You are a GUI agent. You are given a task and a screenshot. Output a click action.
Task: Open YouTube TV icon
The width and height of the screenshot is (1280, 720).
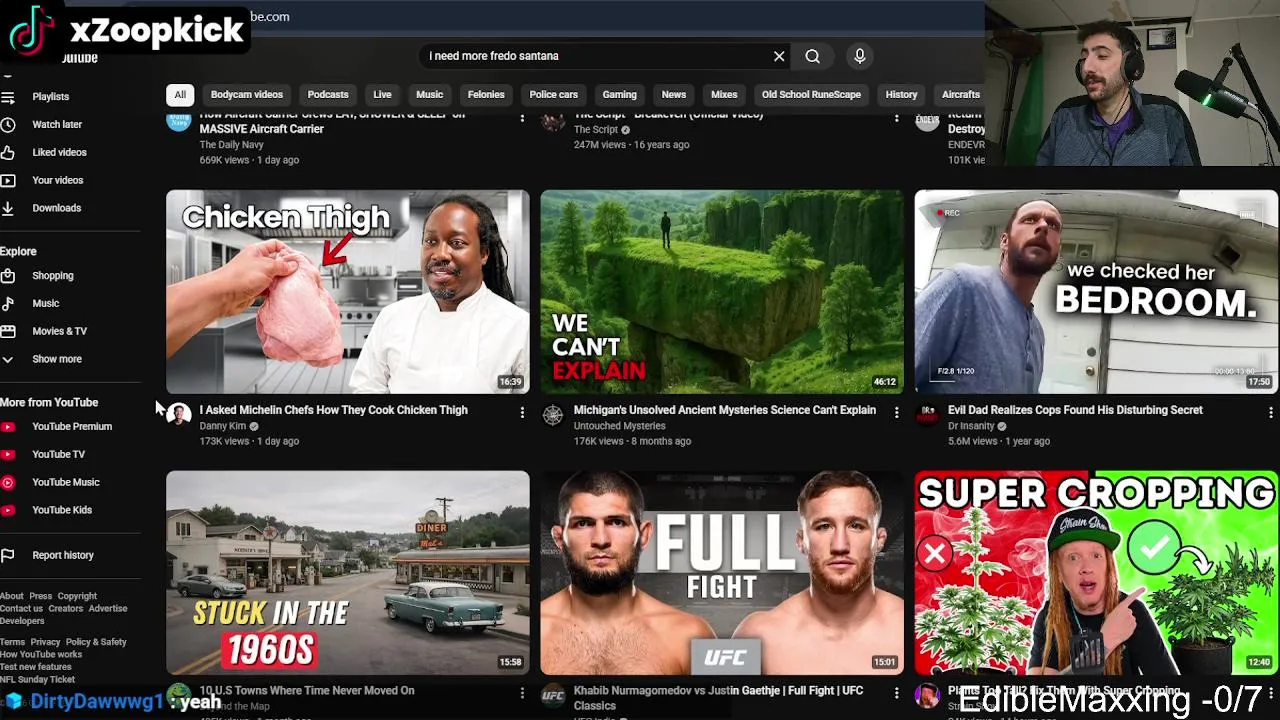(x=7, y=454)
